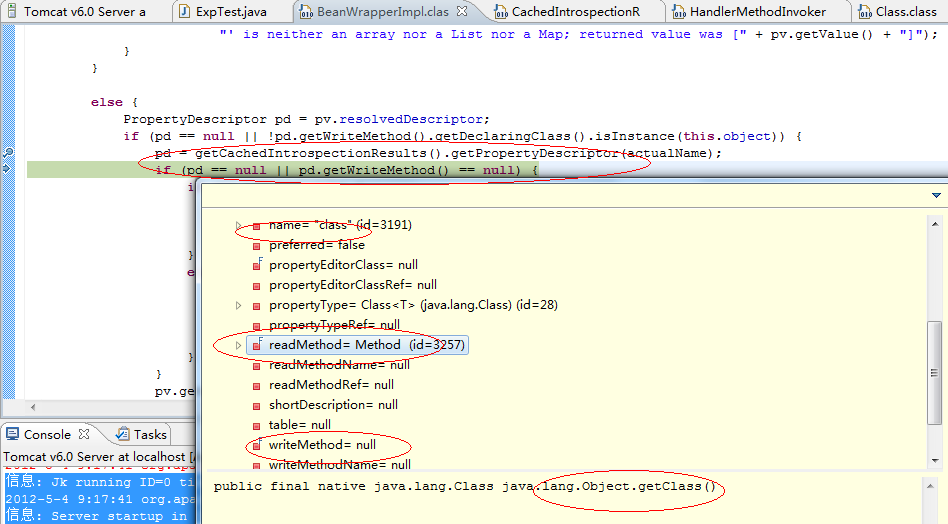Click the field icon beside propertyEditorClassRef
Image resolution: width=948 pixels, height=524 pixels.
coord(256,286)
